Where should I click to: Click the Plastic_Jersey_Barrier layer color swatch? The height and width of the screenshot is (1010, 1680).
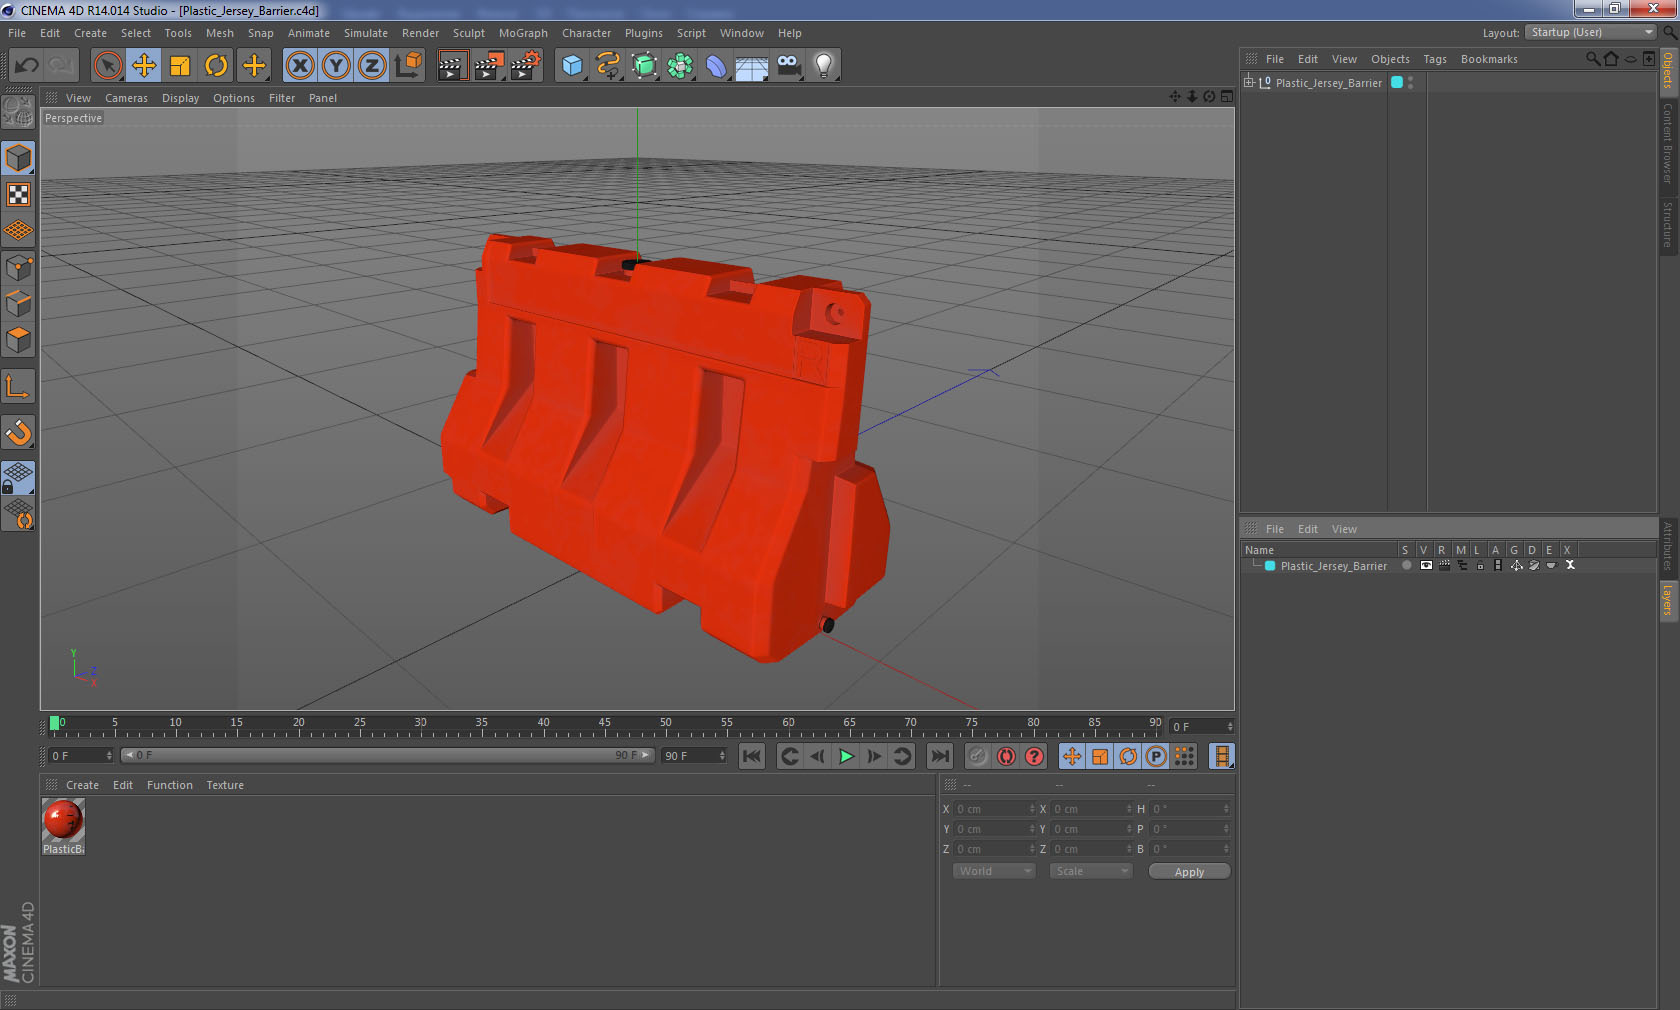tap(1270, 566)
